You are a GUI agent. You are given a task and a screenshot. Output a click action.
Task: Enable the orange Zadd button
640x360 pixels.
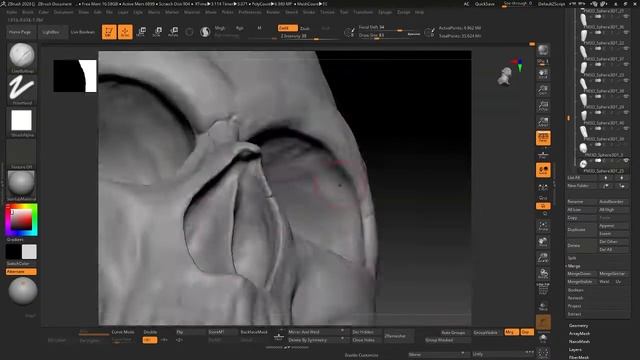coord(287,28)
